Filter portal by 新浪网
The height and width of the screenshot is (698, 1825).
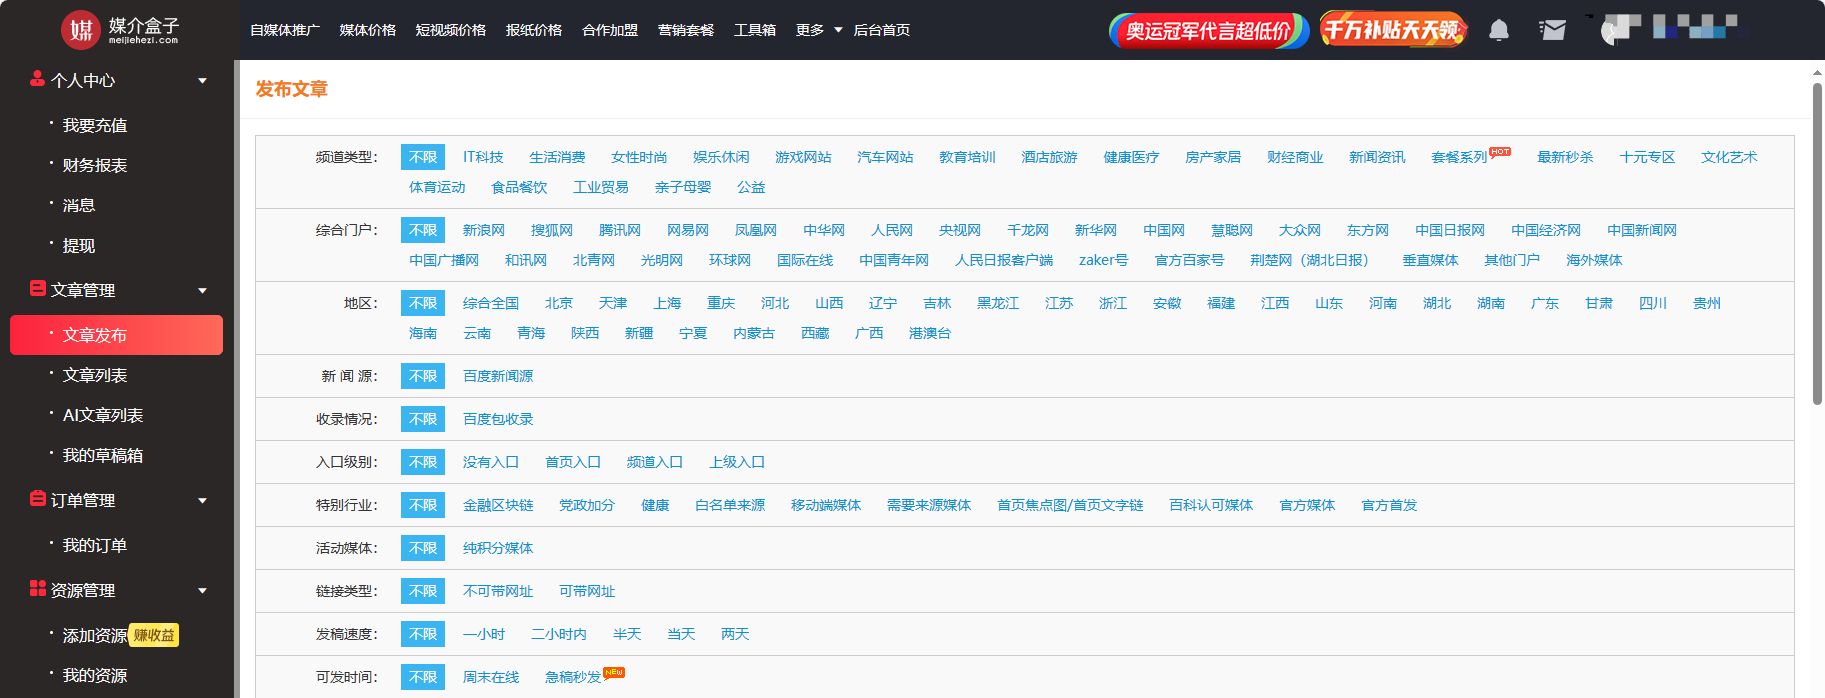coord(484,230)
